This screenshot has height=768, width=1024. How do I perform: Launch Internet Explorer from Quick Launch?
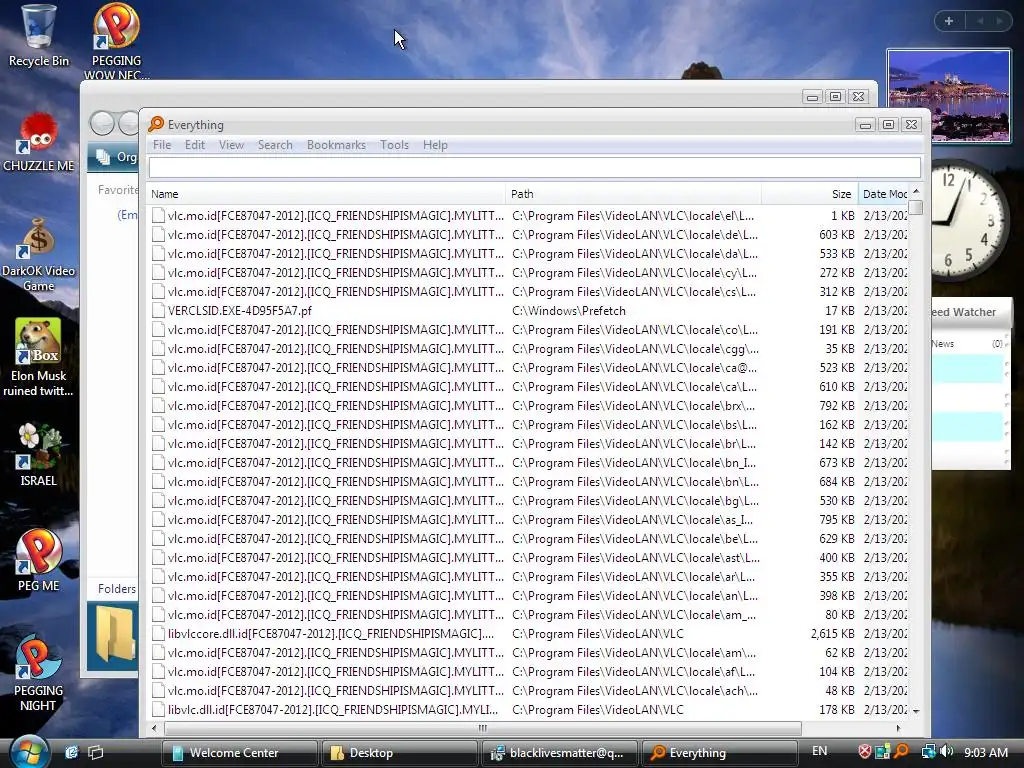pos(71,752)
